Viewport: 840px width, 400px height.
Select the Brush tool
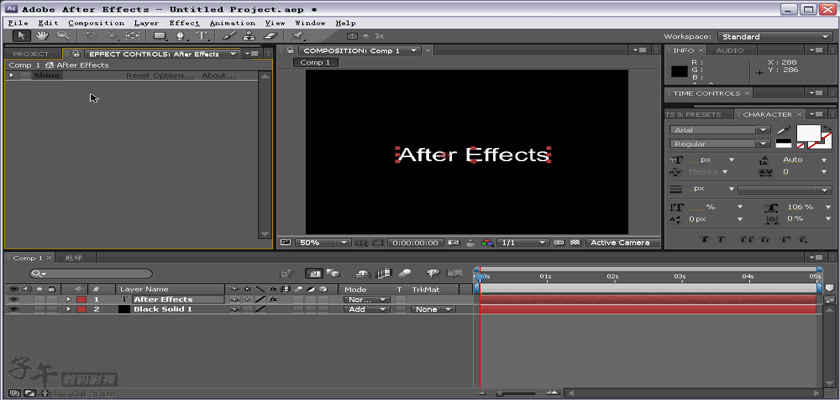229,36
